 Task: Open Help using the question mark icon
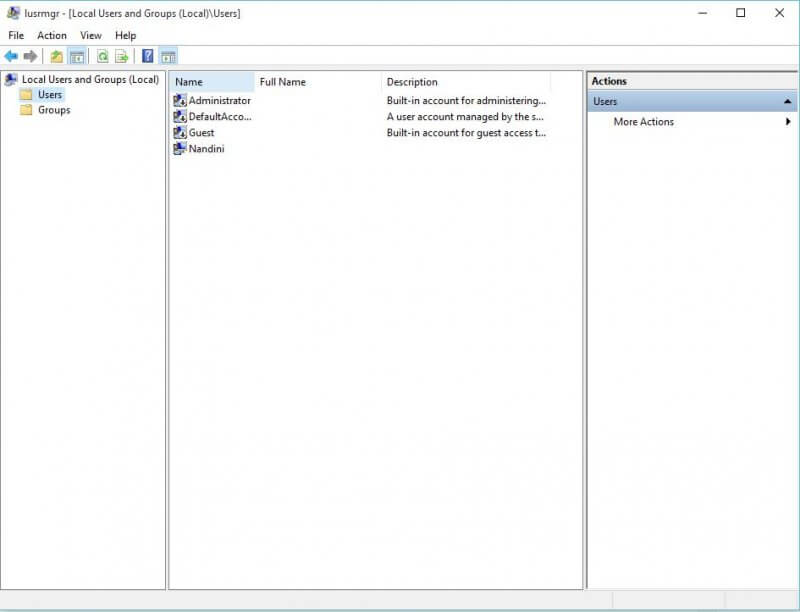tap(147, 56)
